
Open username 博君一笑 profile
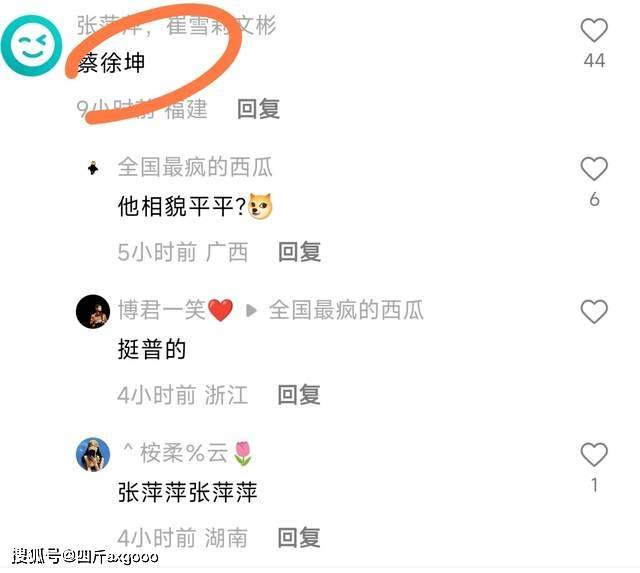click(x=176, y=310)
